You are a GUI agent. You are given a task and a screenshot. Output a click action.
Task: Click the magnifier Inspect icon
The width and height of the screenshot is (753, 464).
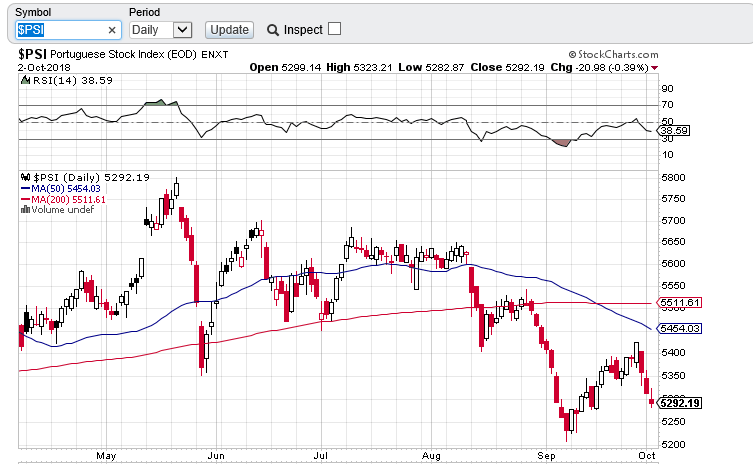(273, 30)
